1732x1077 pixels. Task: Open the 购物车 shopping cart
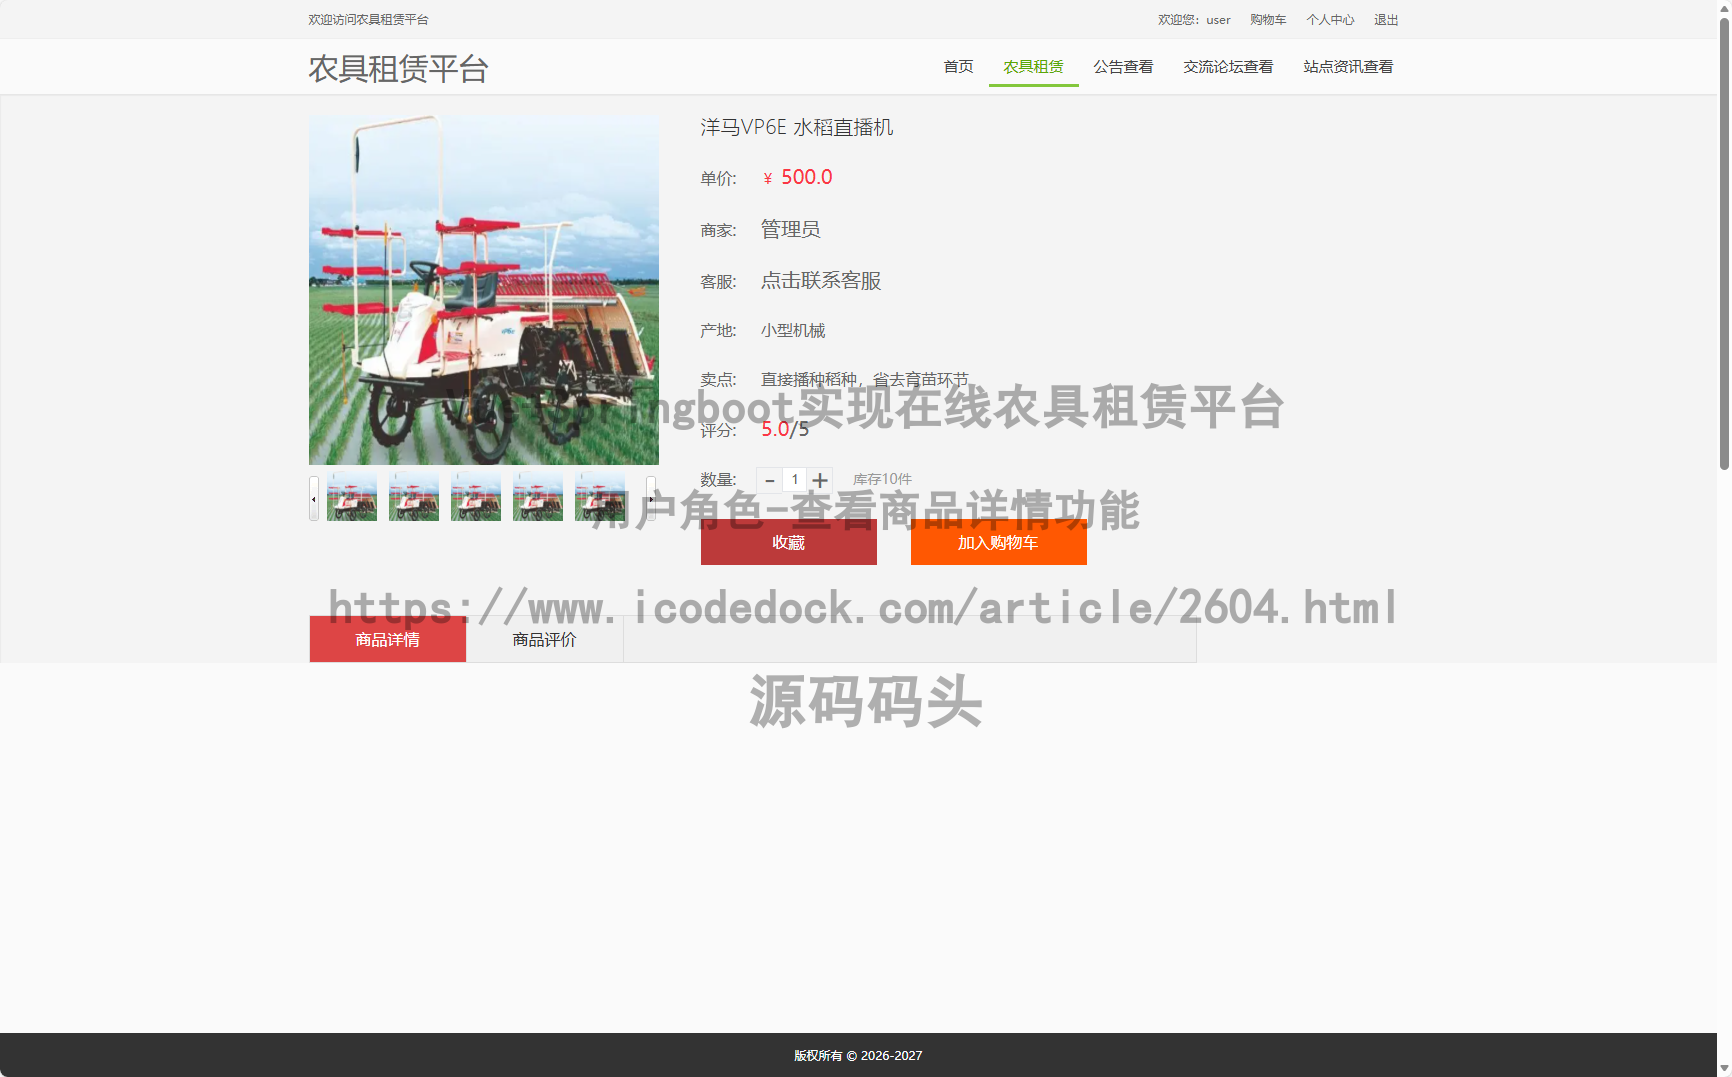[1267, 19]
